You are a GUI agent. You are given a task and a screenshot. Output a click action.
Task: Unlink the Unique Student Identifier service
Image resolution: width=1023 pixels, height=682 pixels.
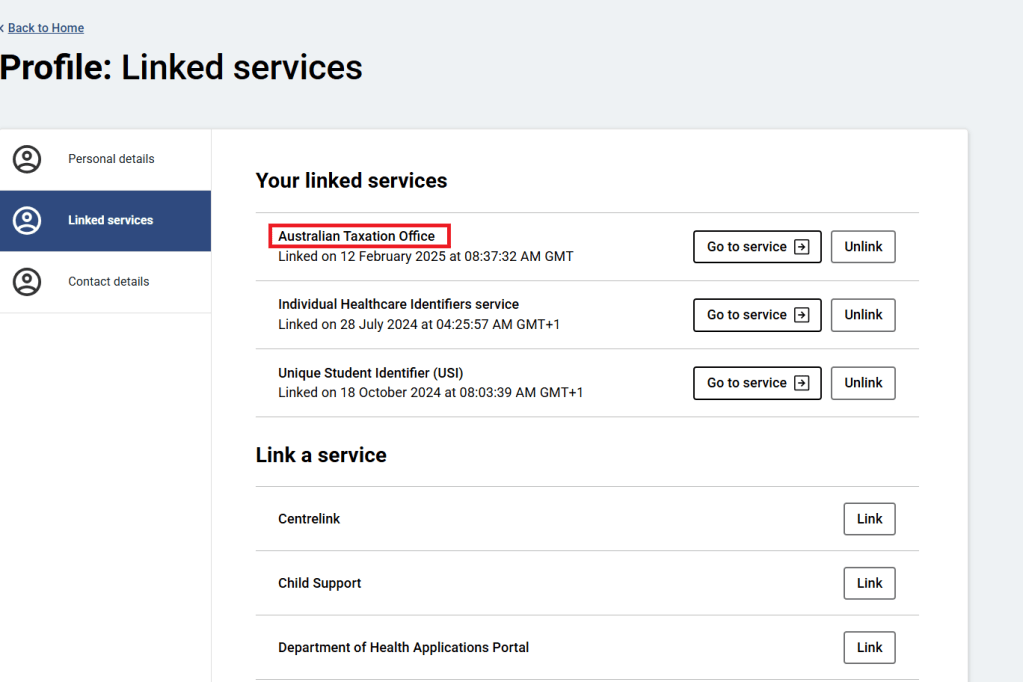pyautogui.click(x=863, y=383)
